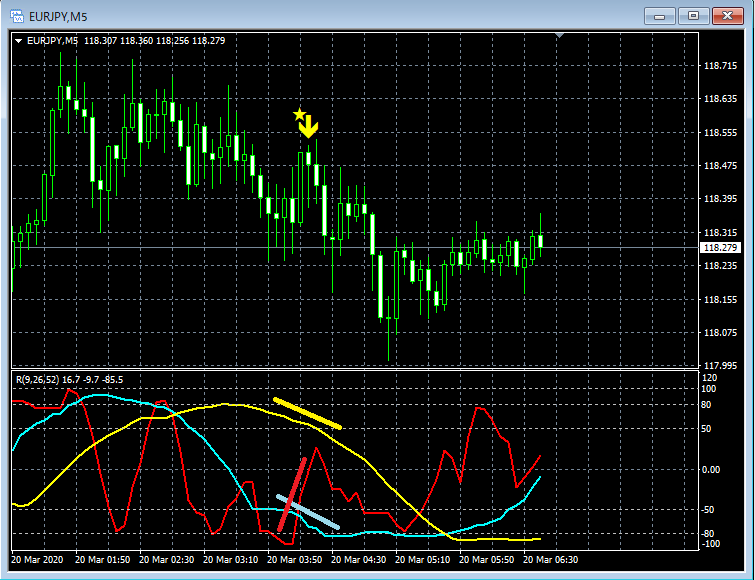This screenshot has width=755, height=580.
Task: Click indicator scale value 0.00
Action: coord(711,470)
